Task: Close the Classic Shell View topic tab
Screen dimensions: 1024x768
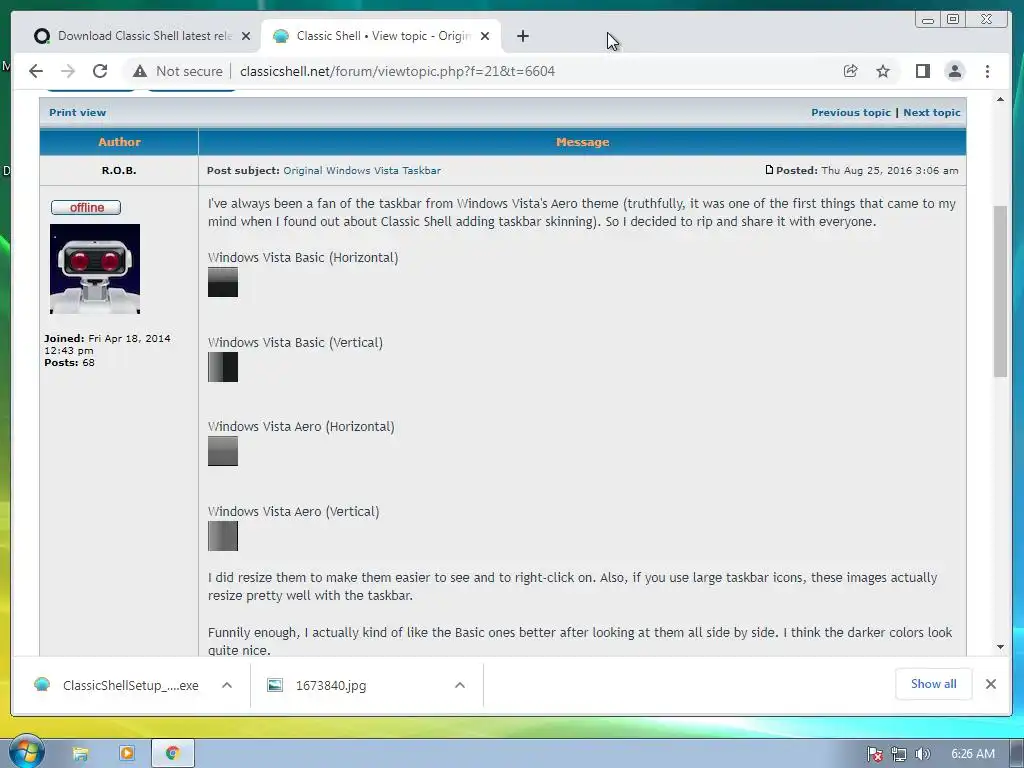Action: pyautogui.click(x=485, y=37)
